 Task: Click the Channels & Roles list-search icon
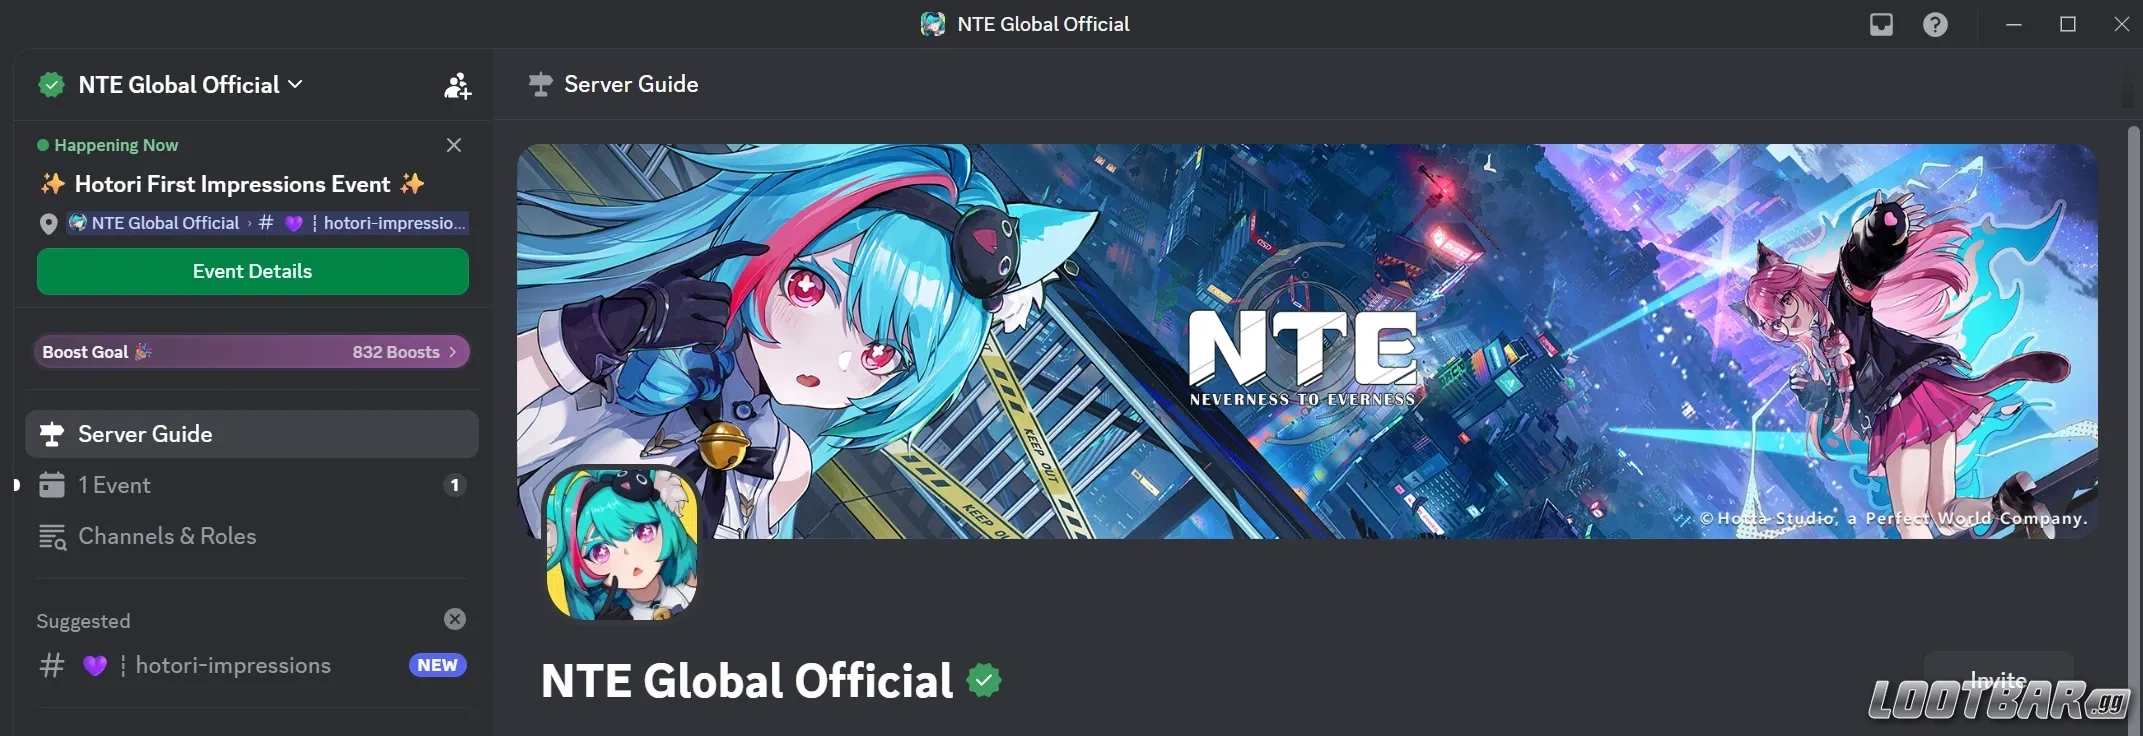click(52, 537)
